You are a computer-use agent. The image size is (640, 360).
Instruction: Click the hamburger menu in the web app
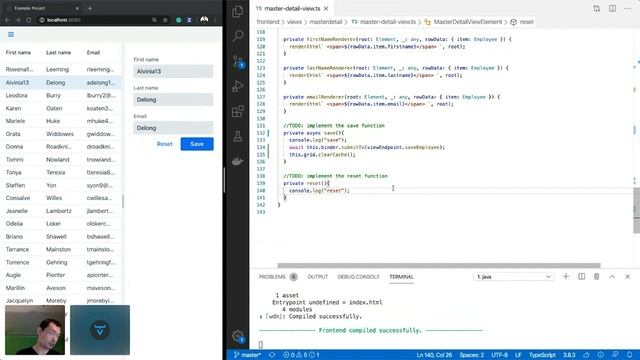(x=11, y=35)
